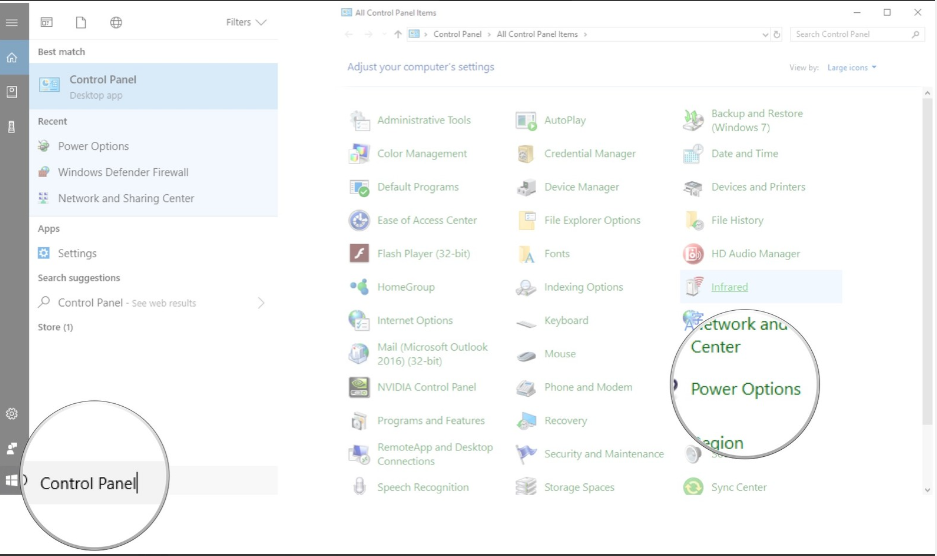
Task: Expand the Filters dropdown in search
Action: click(x=246, y=22)
